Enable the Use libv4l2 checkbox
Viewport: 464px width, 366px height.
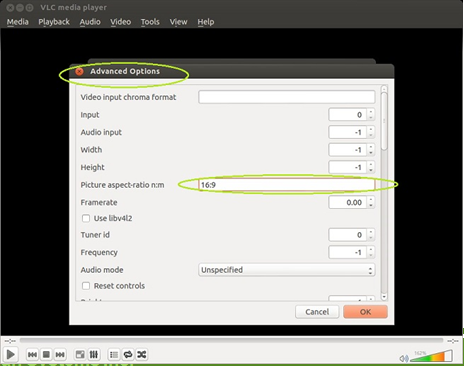86,218
